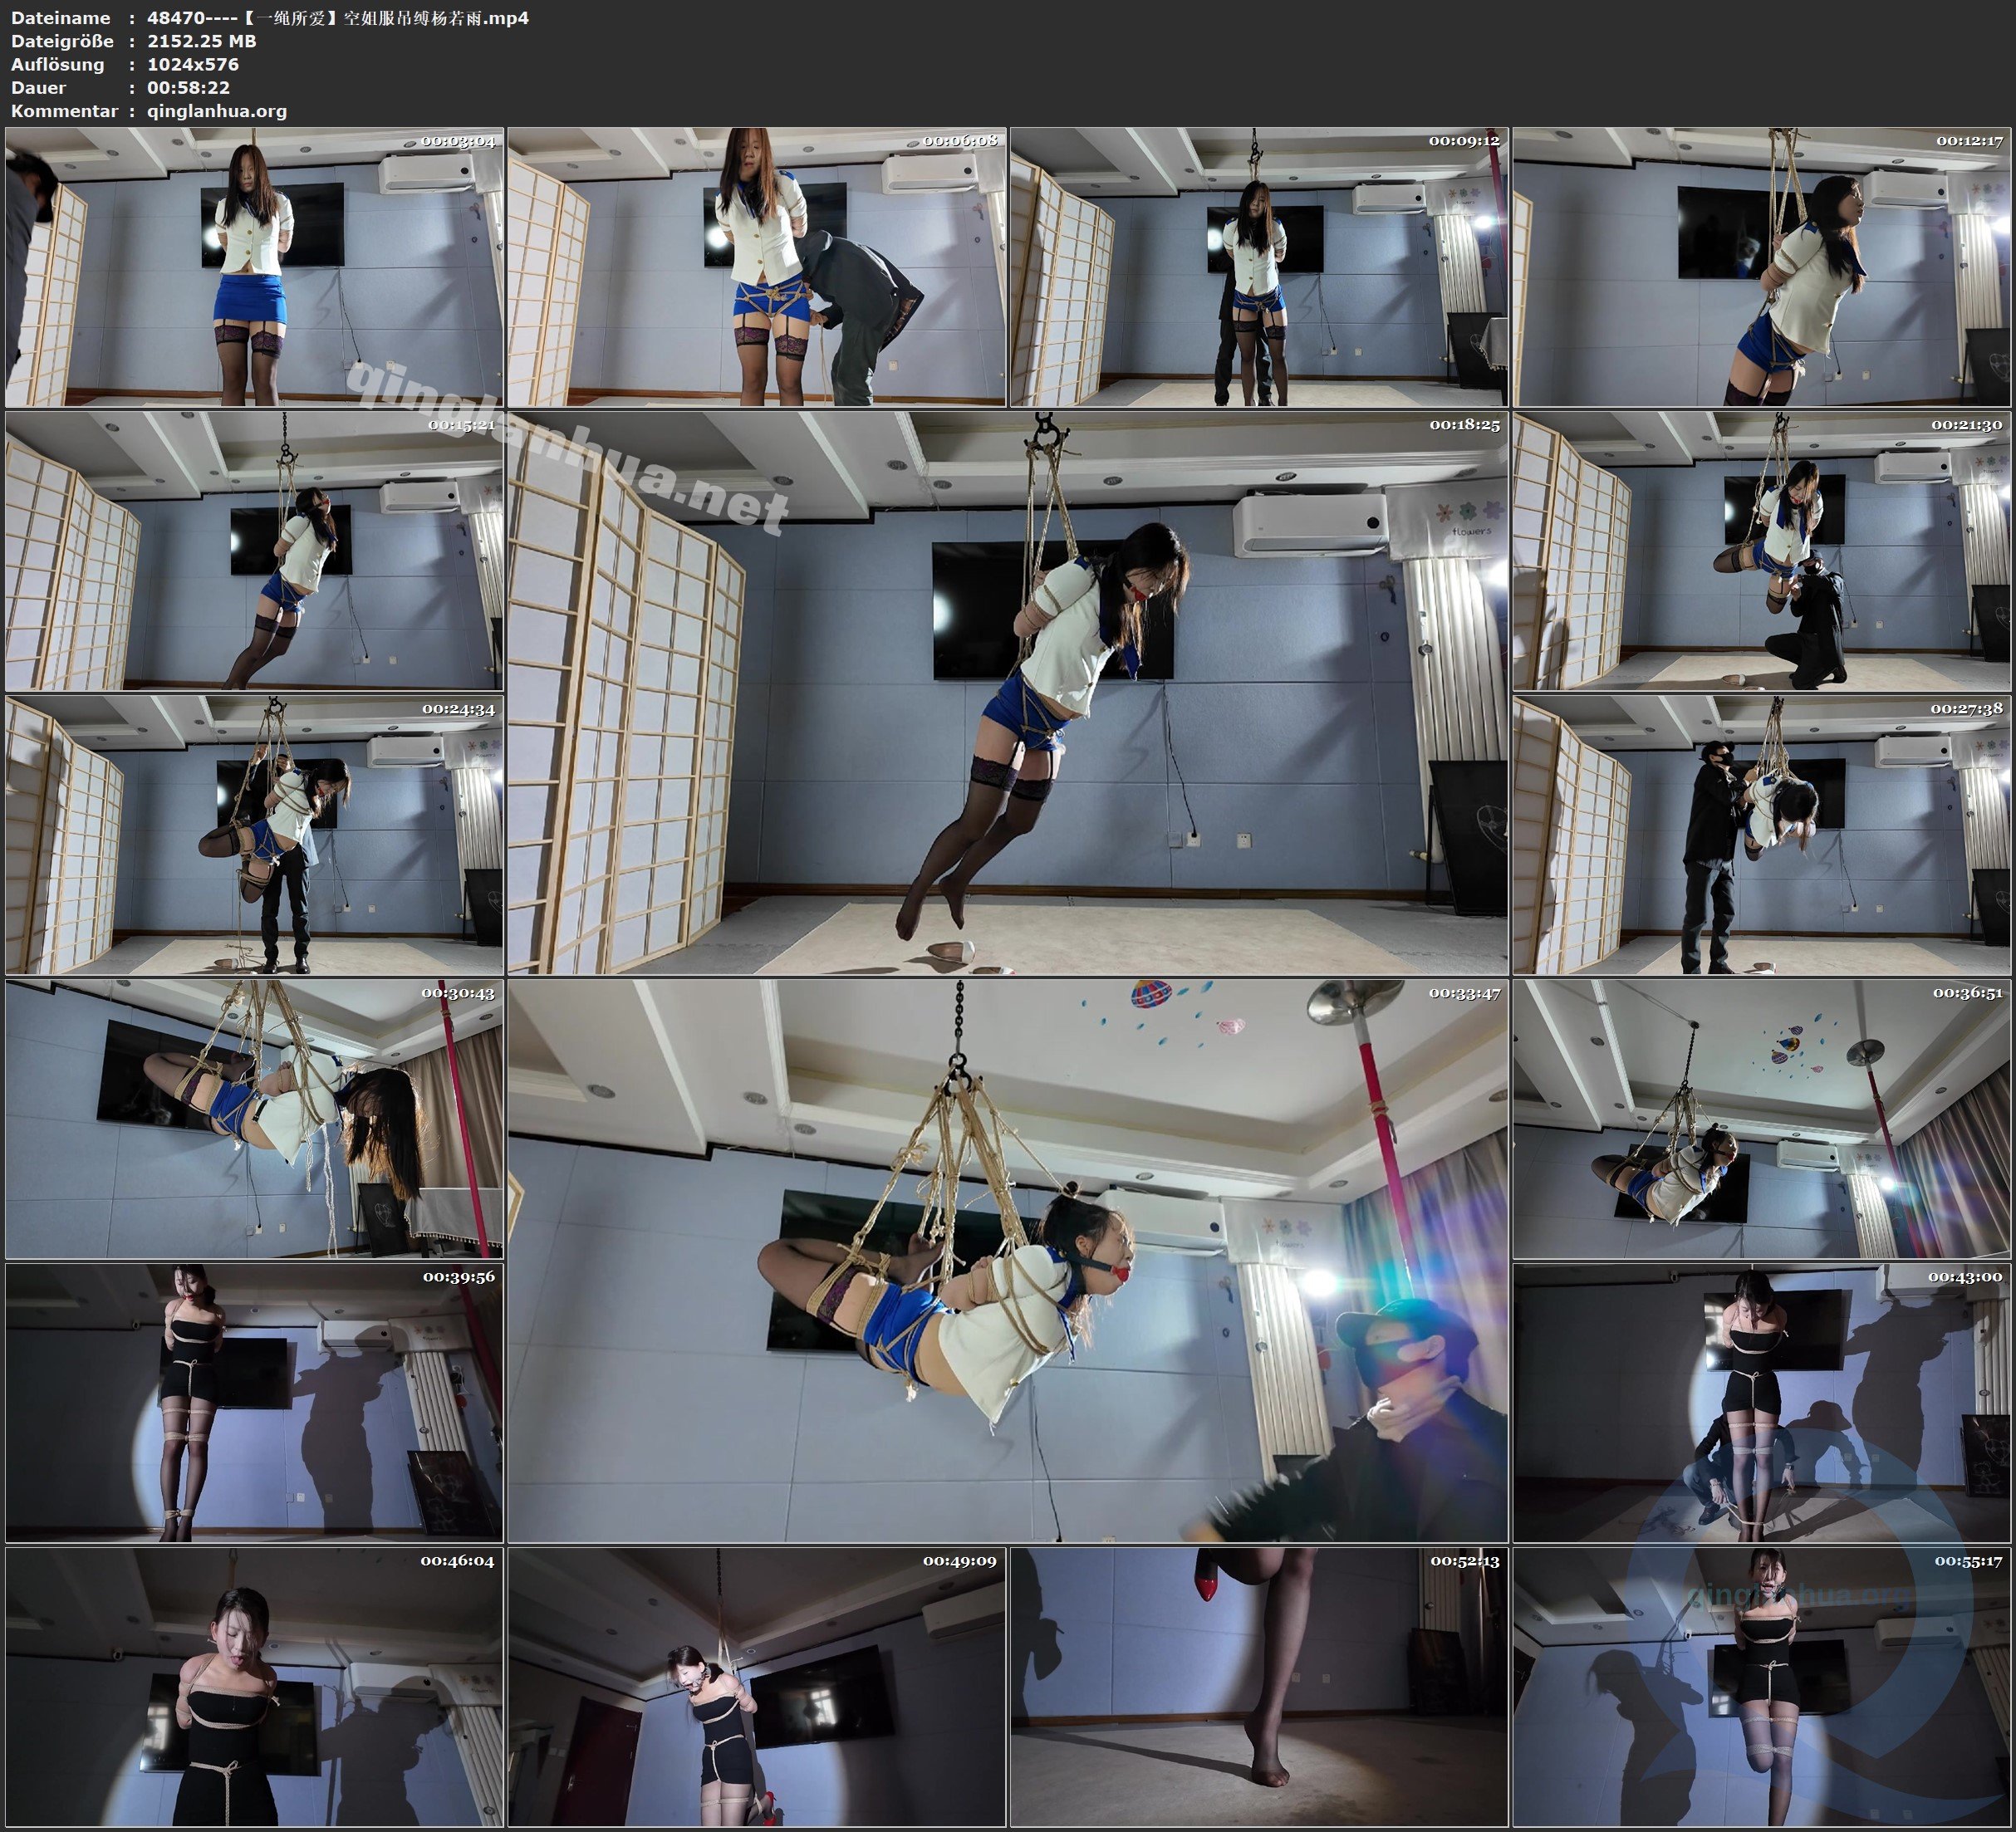Open the thumbnail timestamped 00:46:04
This screenshot has height=1832, width=2016.
pos(254,1686)
